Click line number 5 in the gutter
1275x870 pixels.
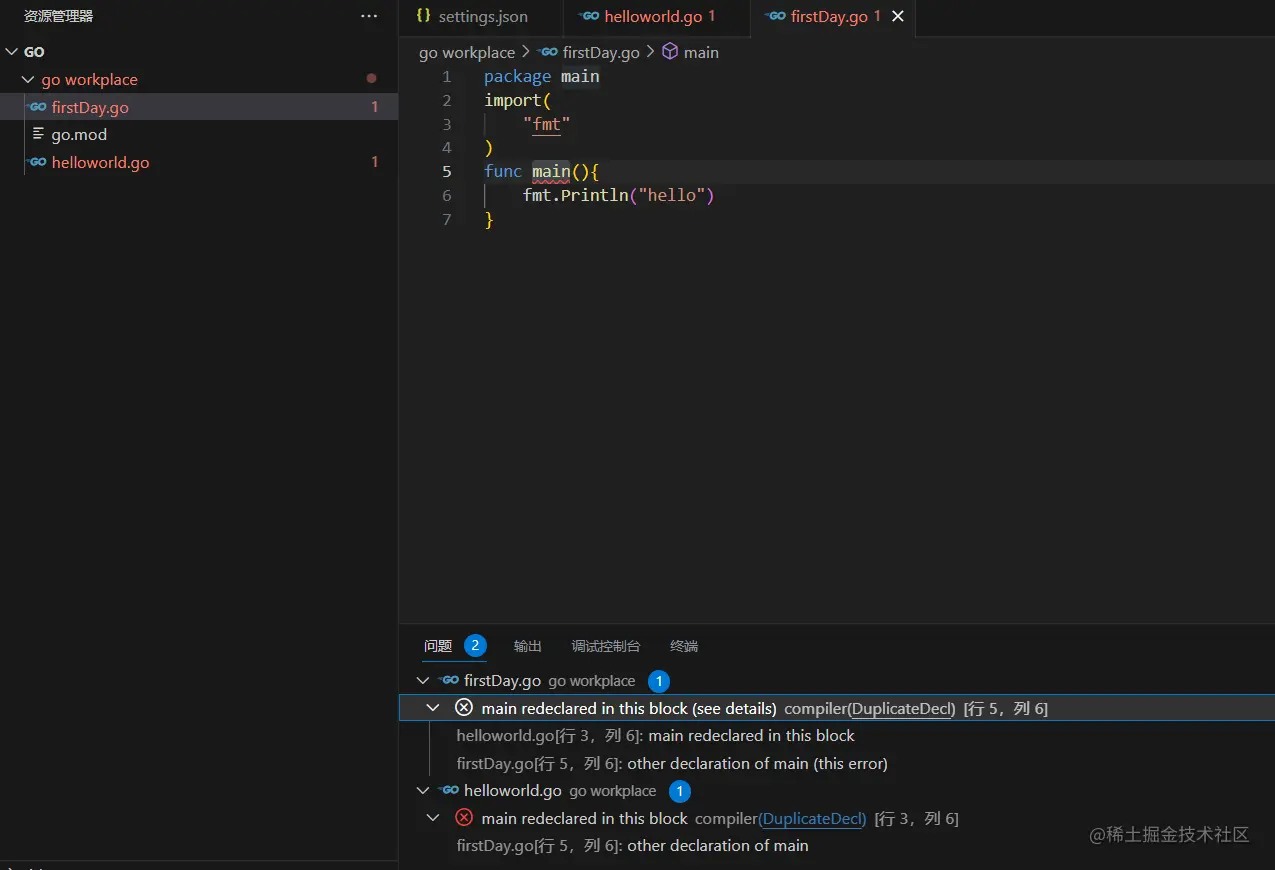click(446, 172)
